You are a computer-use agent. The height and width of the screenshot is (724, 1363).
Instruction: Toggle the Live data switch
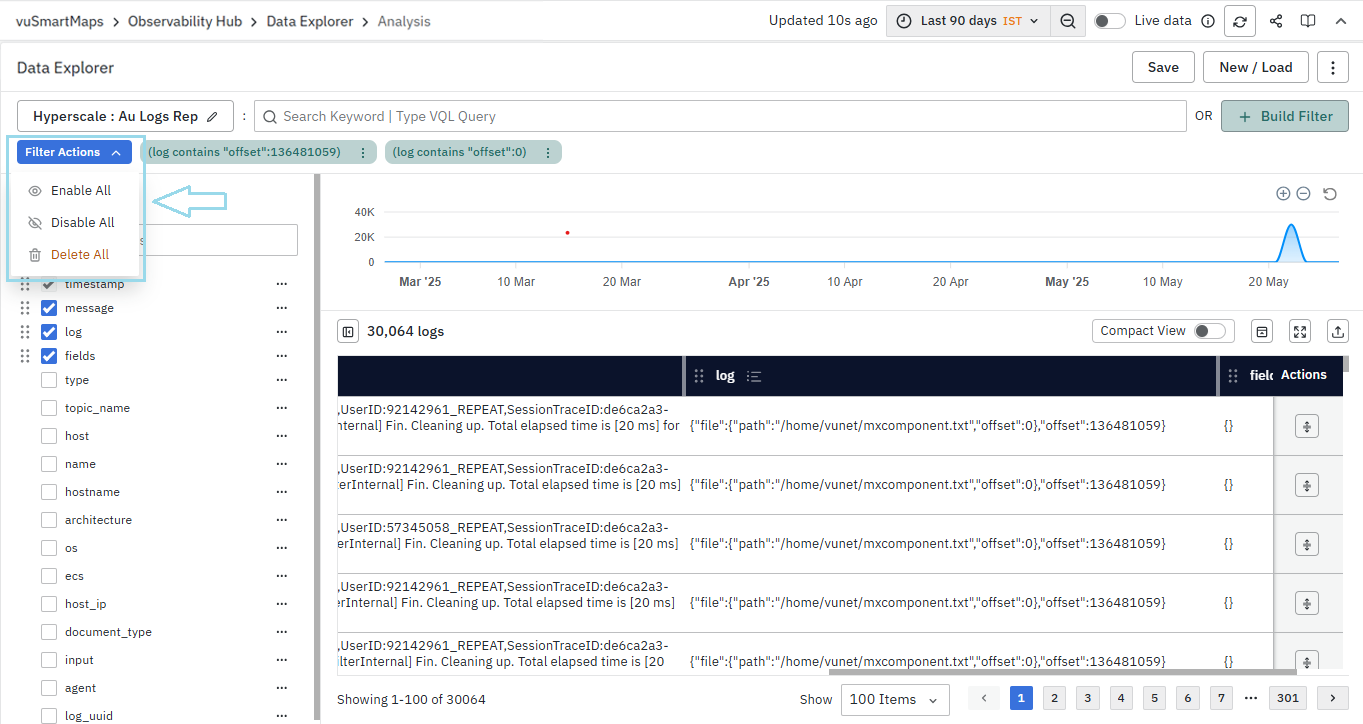pyautogui.click(x=1109, y=21)
